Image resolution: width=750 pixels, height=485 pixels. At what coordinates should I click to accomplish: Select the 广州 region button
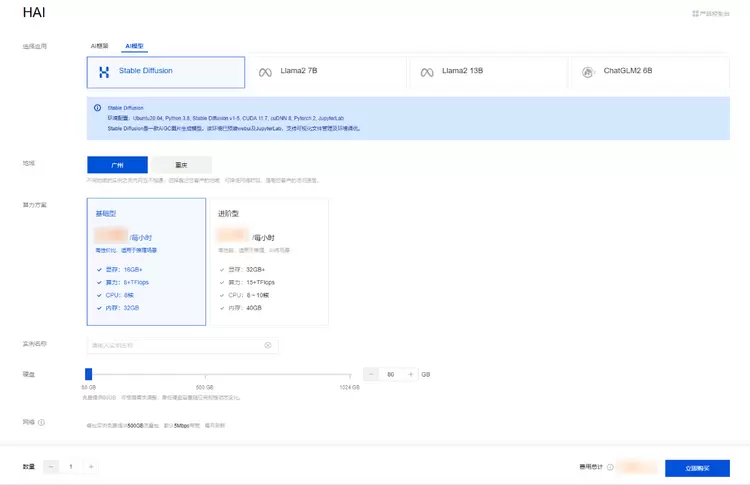click(x=117, y=165)
